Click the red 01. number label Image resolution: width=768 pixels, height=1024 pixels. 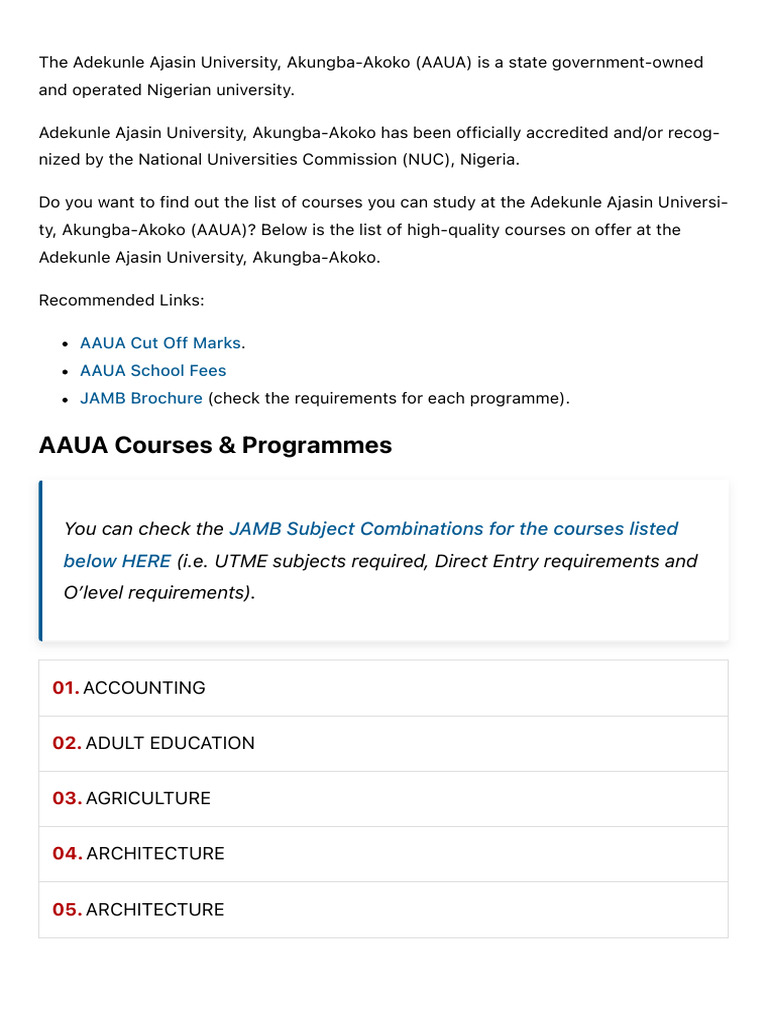pyautogui.click(x=65, y=688)
